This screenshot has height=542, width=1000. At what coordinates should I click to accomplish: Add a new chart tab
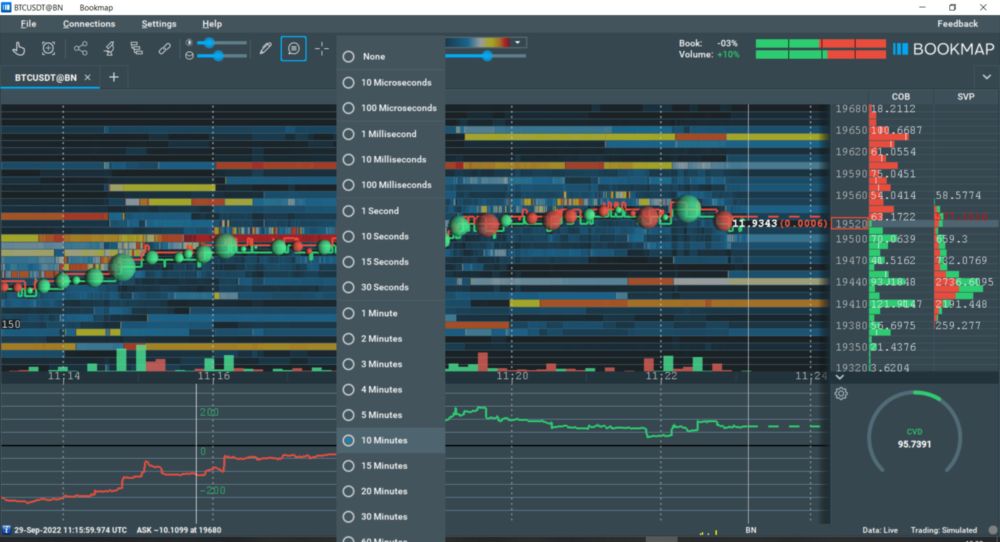[114, 77]
